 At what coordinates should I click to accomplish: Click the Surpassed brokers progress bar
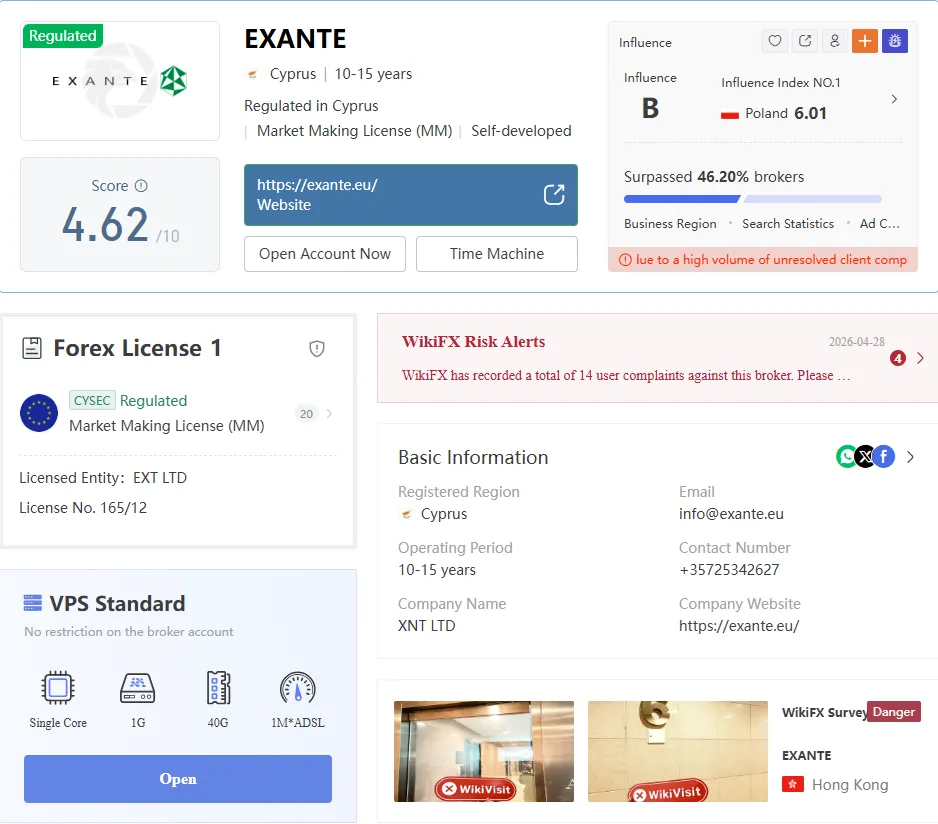pyautogui.click(x=753, y=199)
